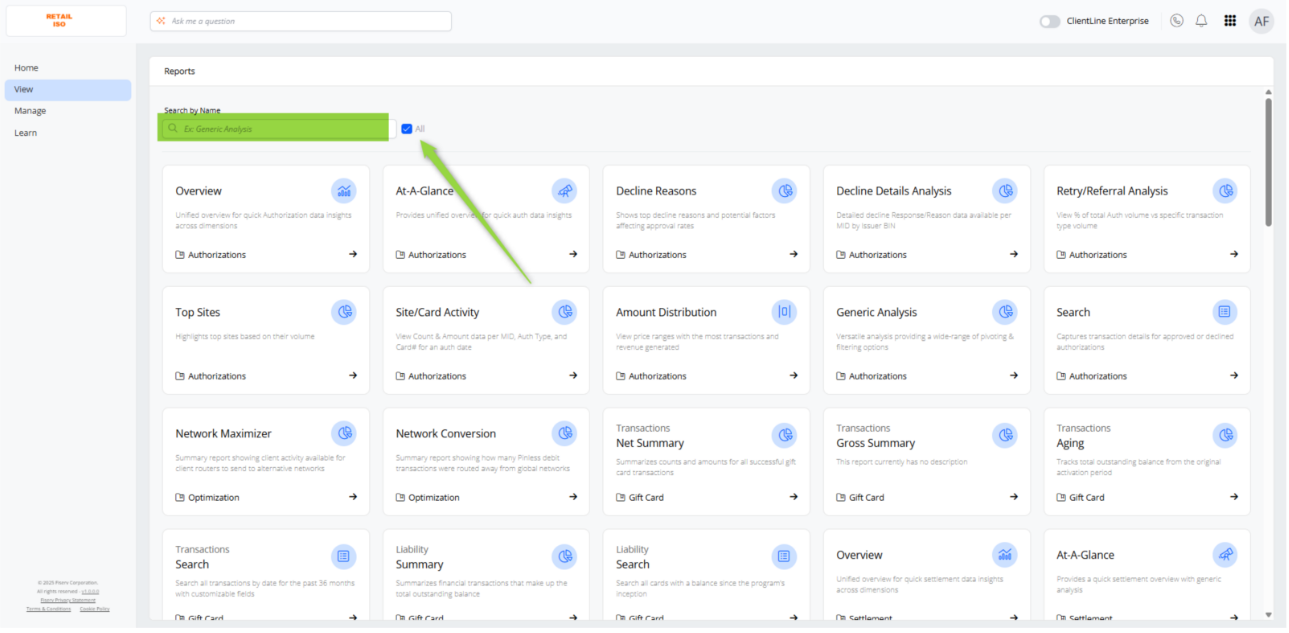Screen dimensions: 1289x633
Task: Open the AF user avatar menu
Action: (x=1261, y=21)
